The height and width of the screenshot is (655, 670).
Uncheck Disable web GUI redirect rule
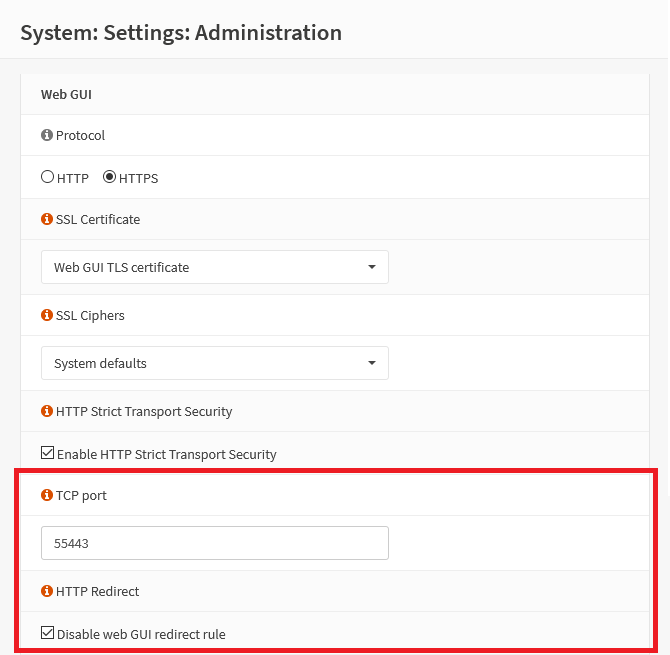tap(47, 633)
